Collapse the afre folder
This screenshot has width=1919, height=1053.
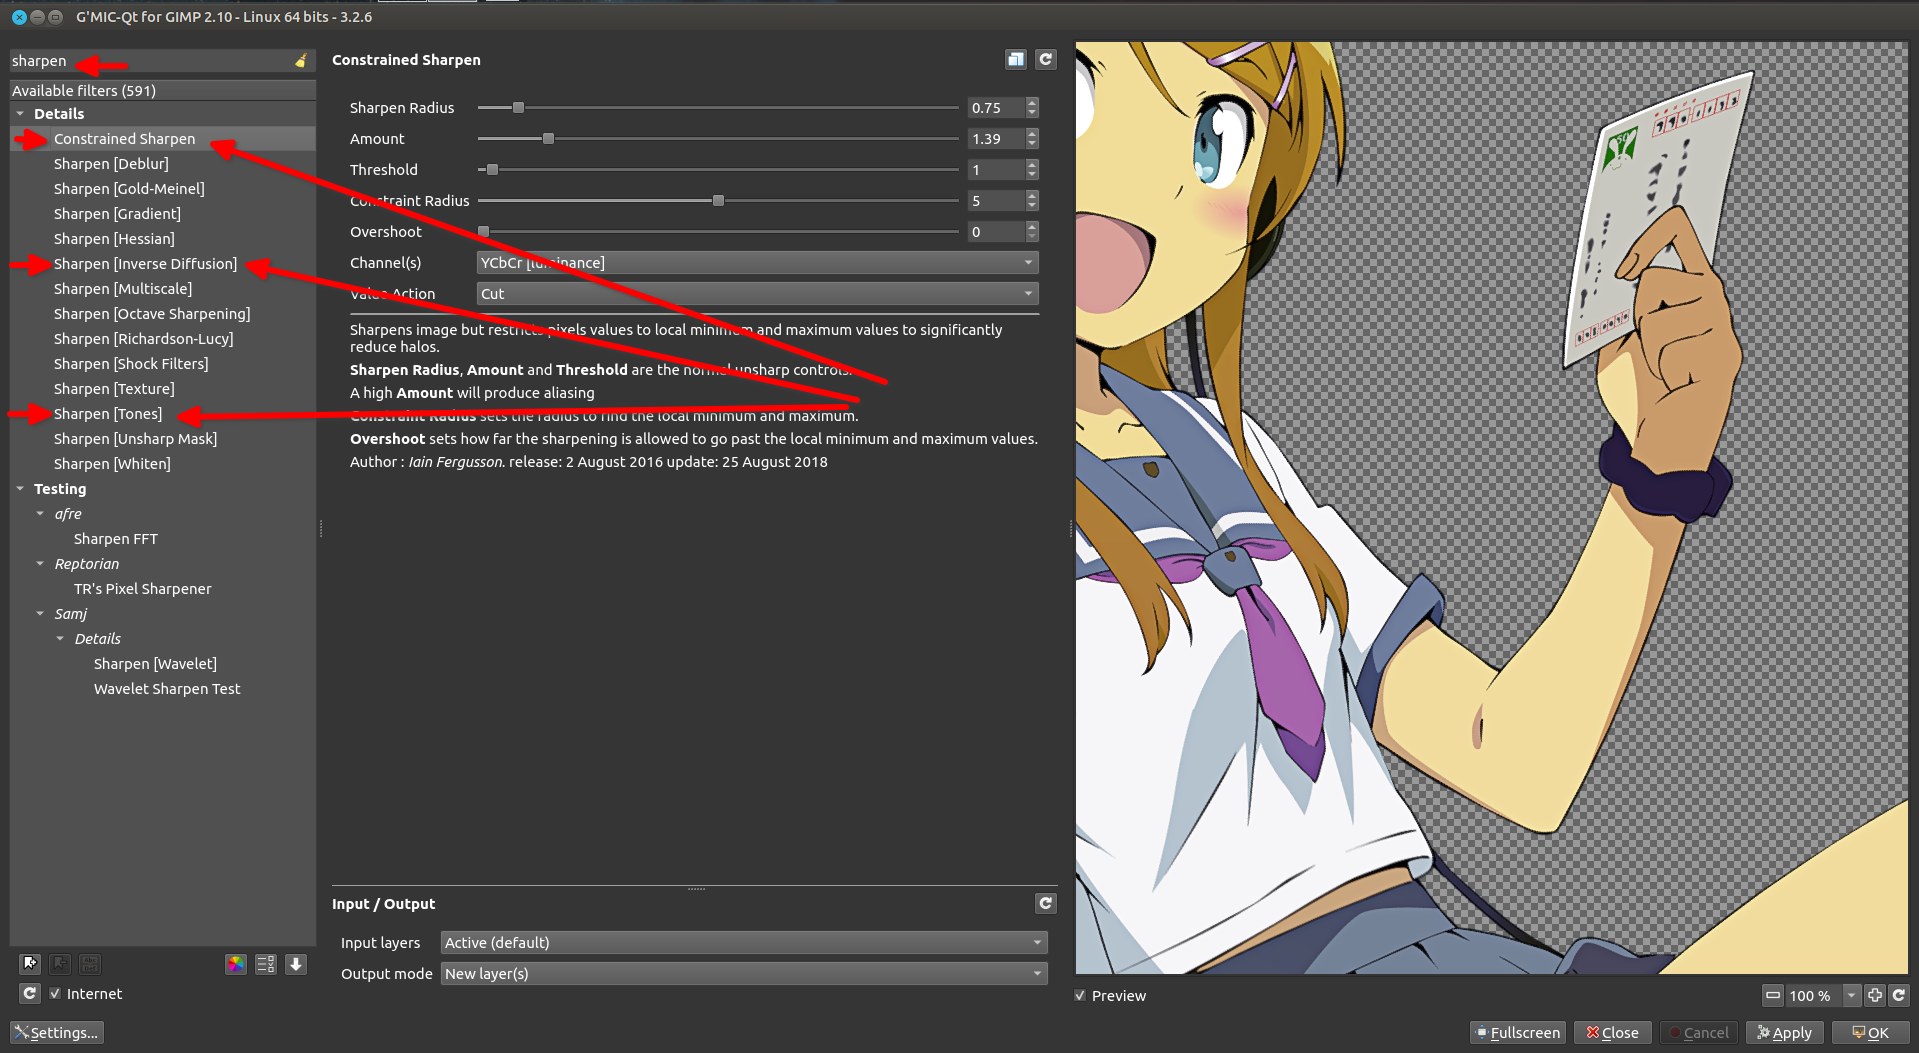[40, 514]
